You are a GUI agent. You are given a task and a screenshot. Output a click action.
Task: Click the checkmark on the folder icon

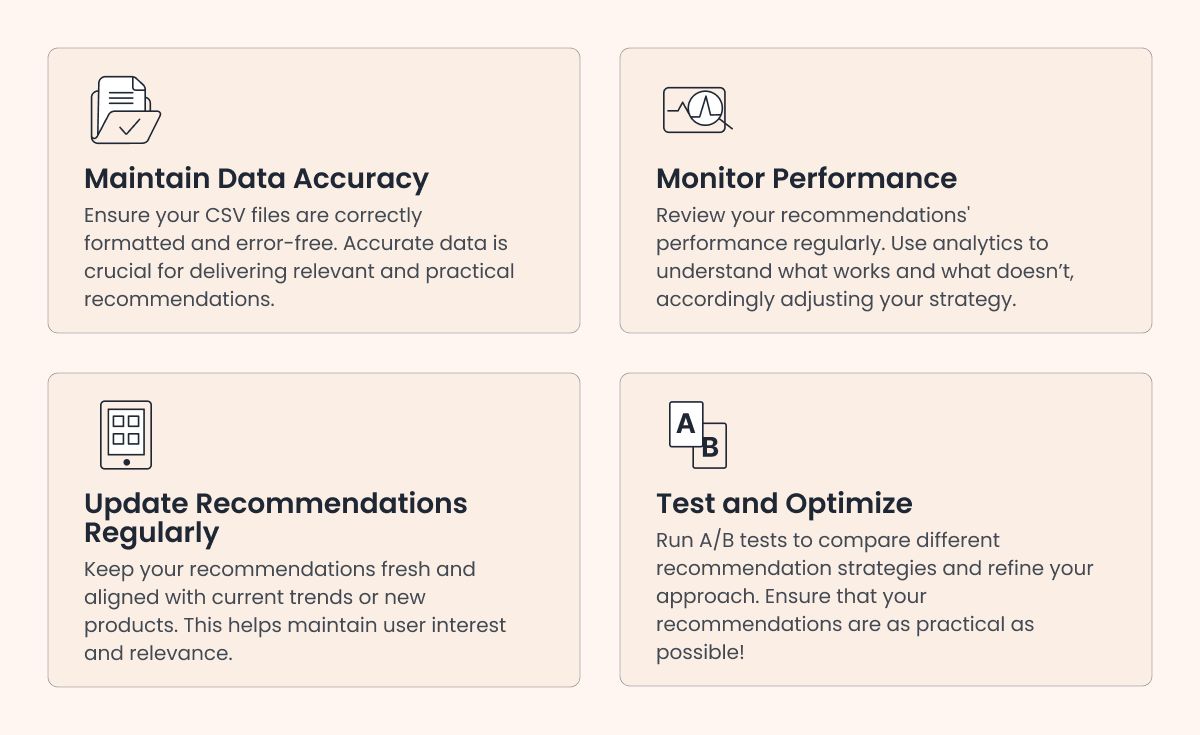[x=129, y=128]
